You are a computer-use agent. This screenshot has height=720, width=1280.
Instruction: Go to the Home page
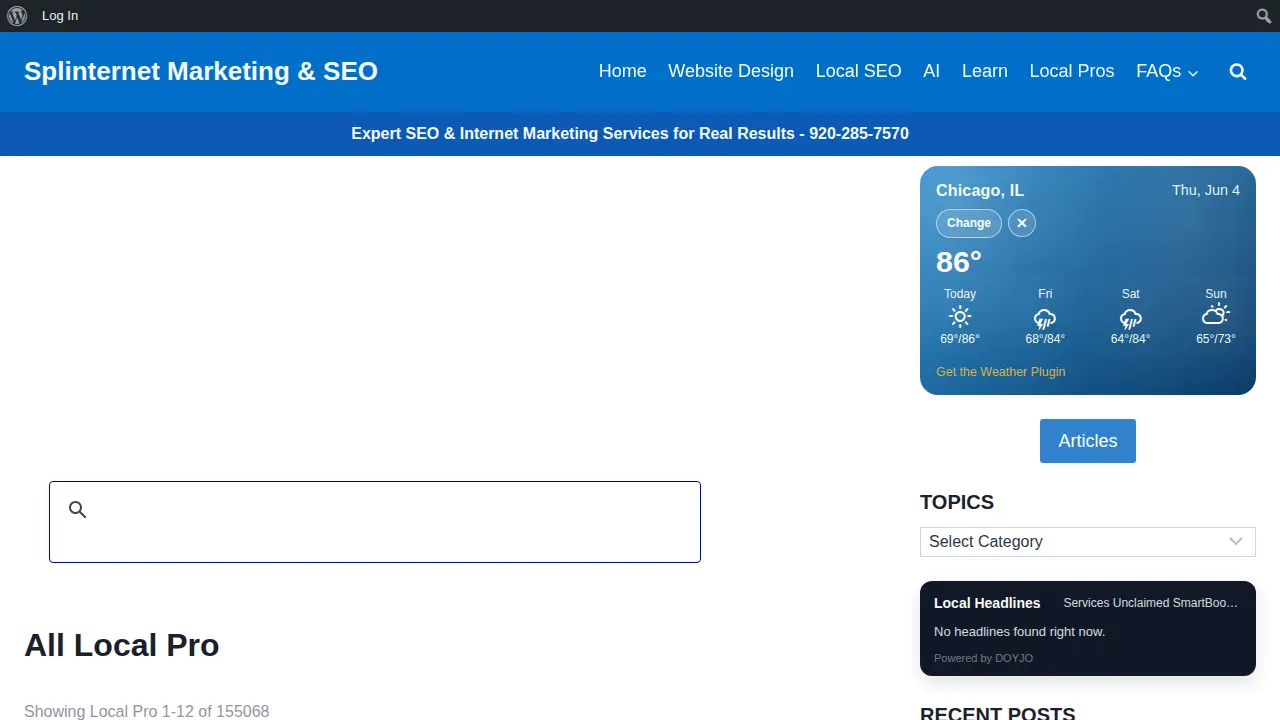623,72
